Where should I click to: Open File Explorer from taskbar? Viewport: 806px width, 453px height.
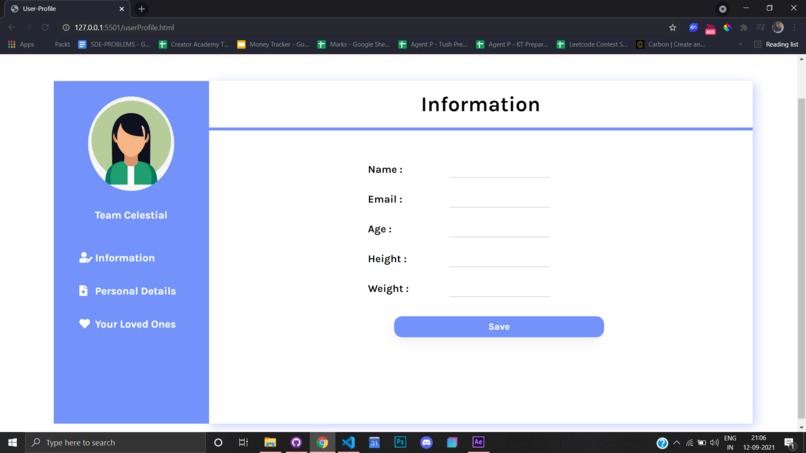click(270, 442)
